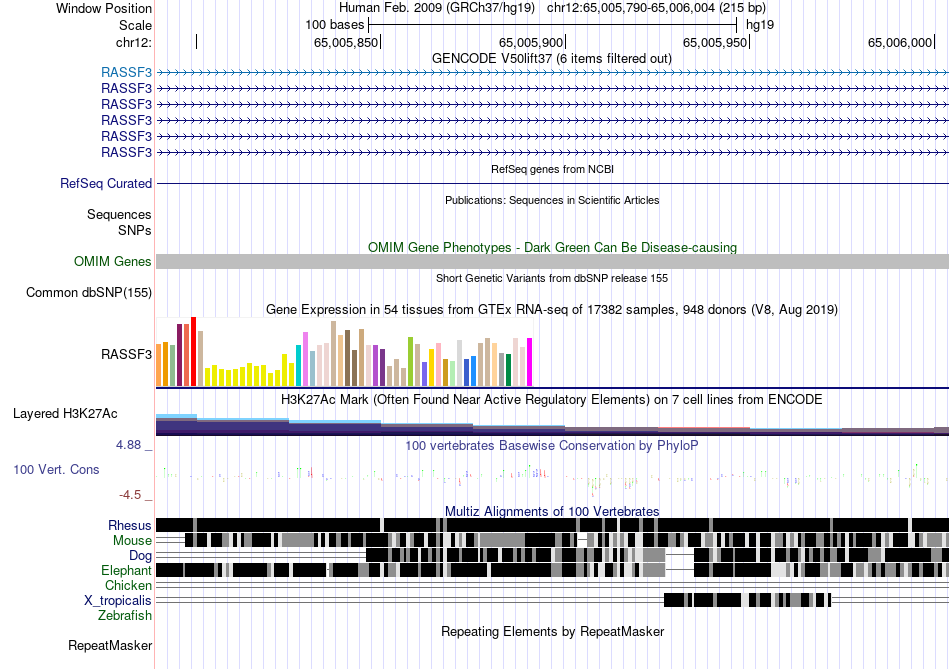Image resolution: width=950 pixels, height=669 pixels.
Task: Select the light-blue RASSF3 transcript label
Action: [126, 73]
